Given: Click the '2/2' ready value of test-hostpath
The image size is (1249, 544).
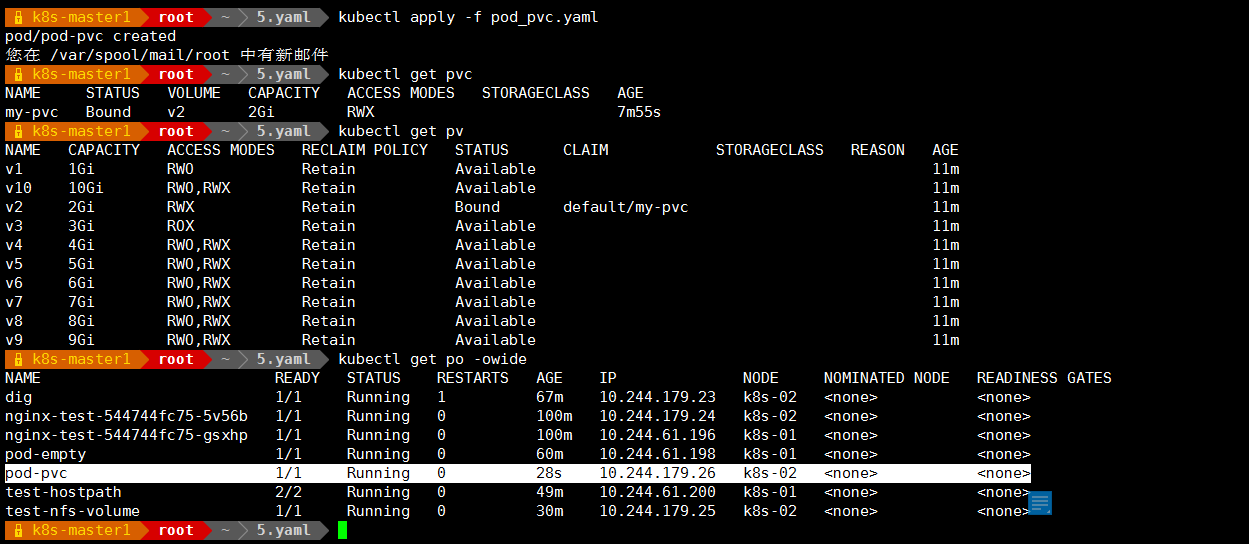Looking at the screenshot, I should click(x=288, y=492).
